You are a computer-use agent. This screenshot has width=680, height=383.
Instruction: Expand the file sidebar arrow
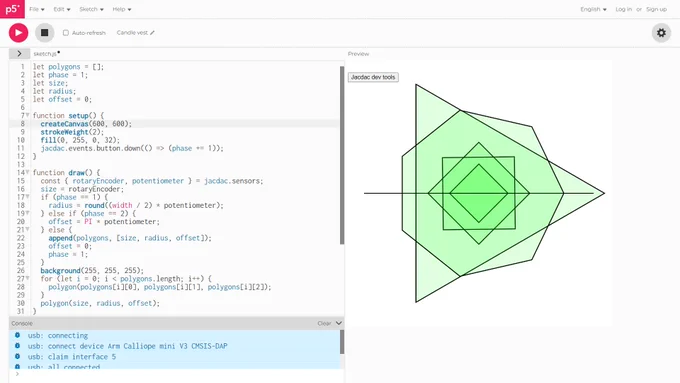[x=19, y=53]
